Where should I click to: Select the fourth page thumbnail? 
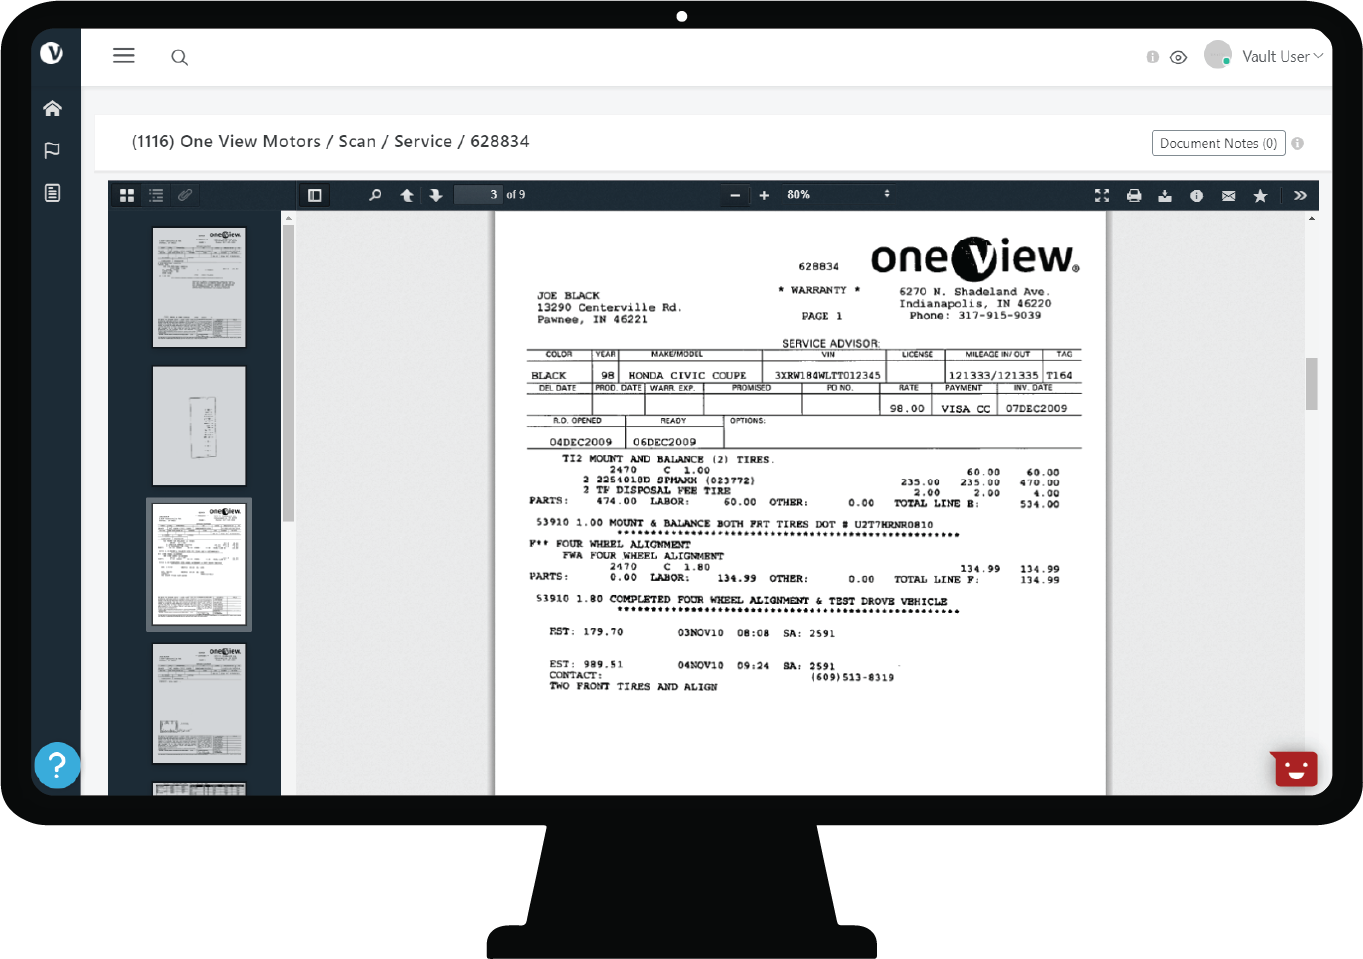click(199, 704)
